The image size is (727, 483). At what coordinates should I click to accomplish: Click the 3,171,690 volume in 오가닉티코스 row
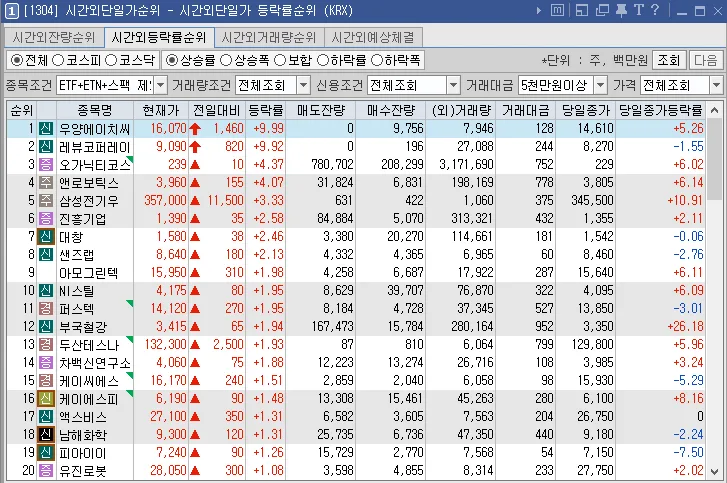(x=466, y=165)
